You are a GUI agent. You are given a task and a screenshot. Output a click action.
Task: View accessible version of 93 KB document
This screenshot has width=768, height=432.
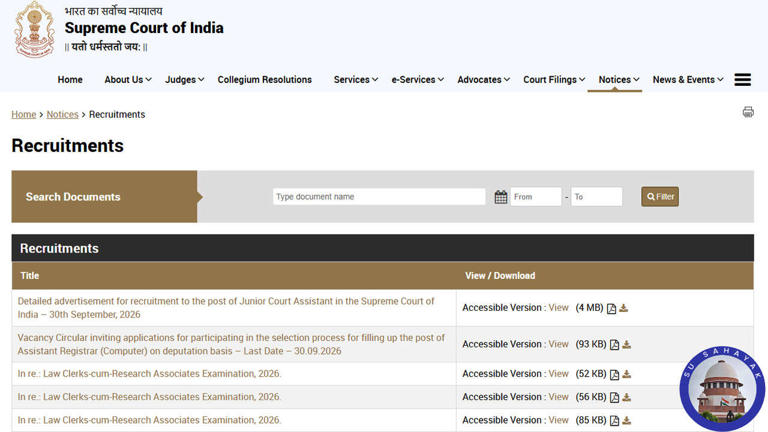(x=558, y=344)
